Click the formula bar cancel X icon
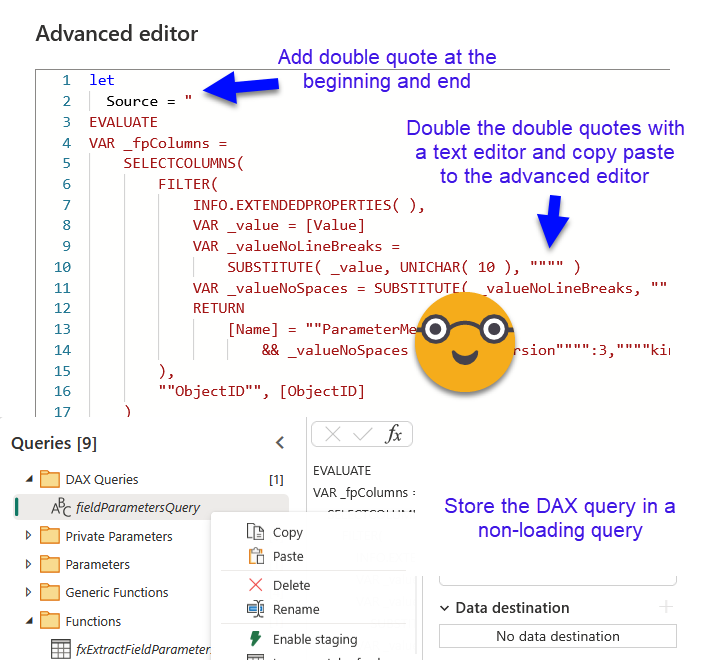Screen dimensions: 702x660 coord(333,434)
